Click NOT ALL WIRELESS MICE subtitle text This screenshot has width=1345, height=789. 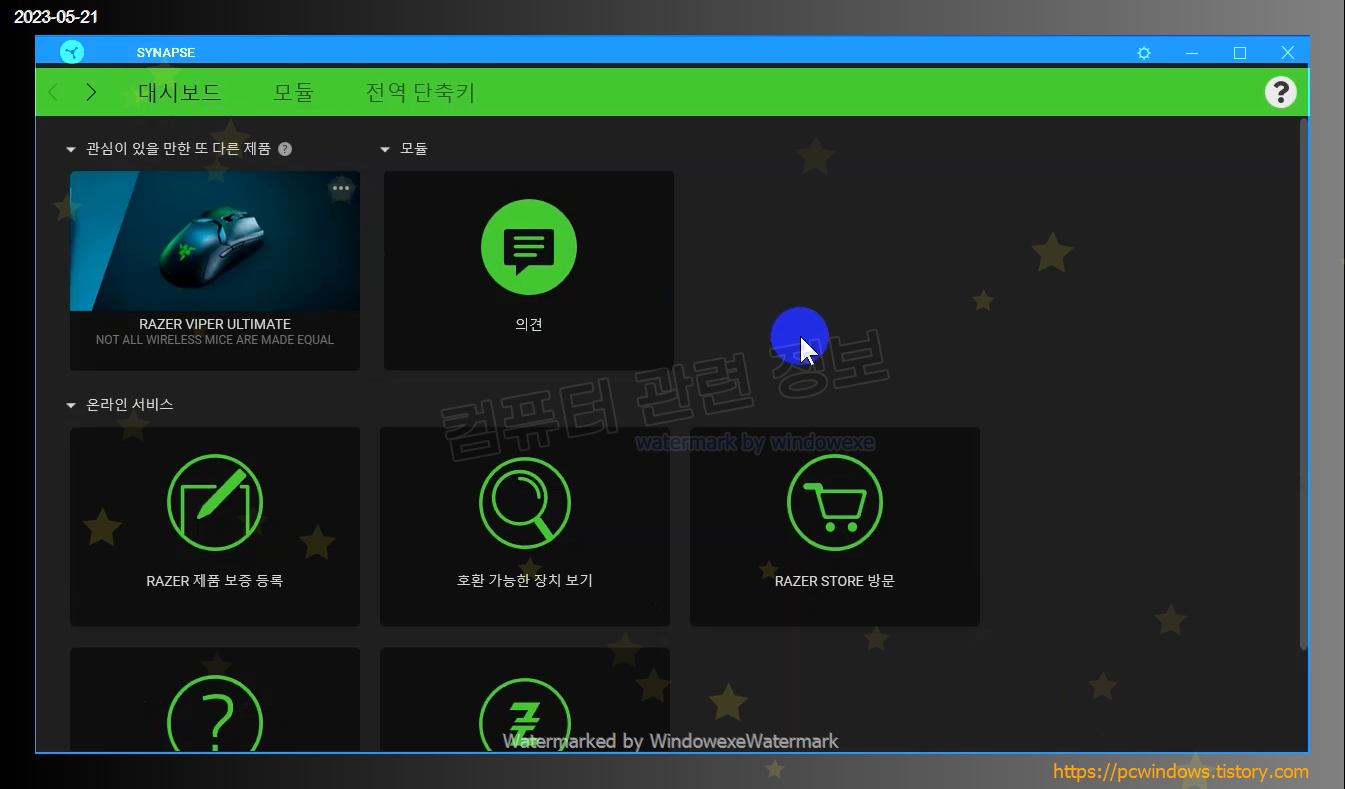point(215,340)
